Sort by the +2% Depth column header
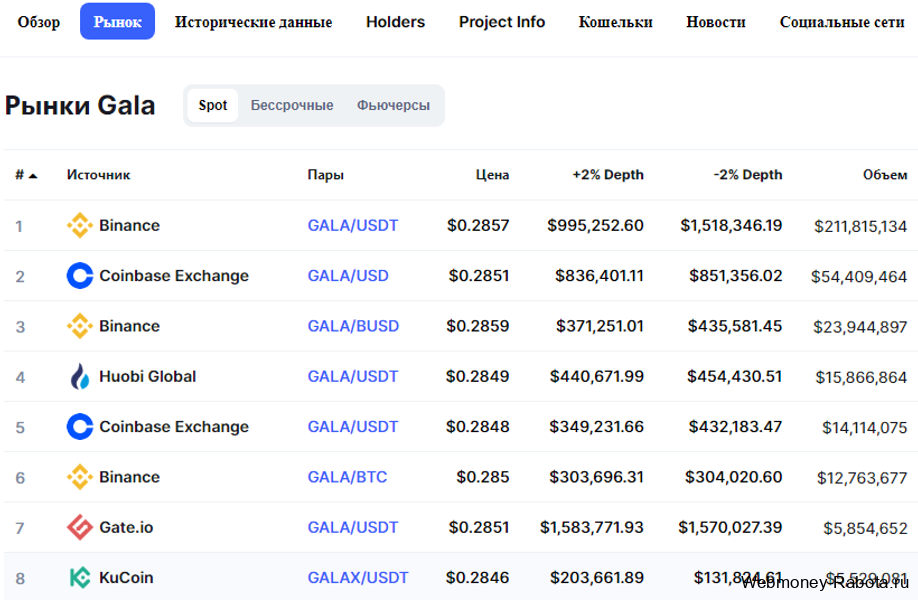 (608, 175)
